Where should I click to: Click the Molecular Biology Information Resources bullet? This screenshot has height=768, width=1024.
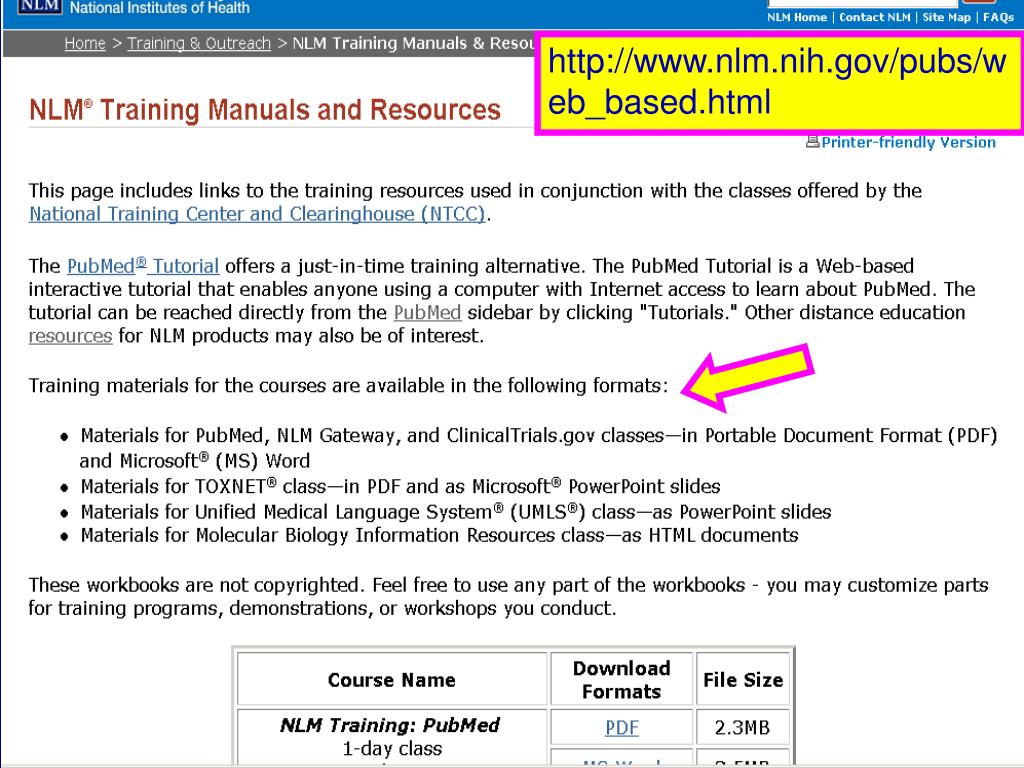click(x=440, y=536)
